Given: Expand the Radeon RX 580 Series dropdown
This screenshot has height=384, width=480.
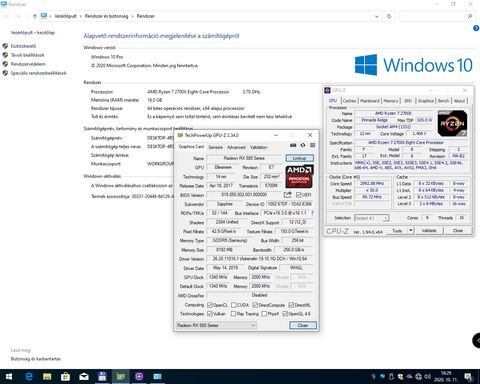Looking at the screenshot, I should coord(216,325).
